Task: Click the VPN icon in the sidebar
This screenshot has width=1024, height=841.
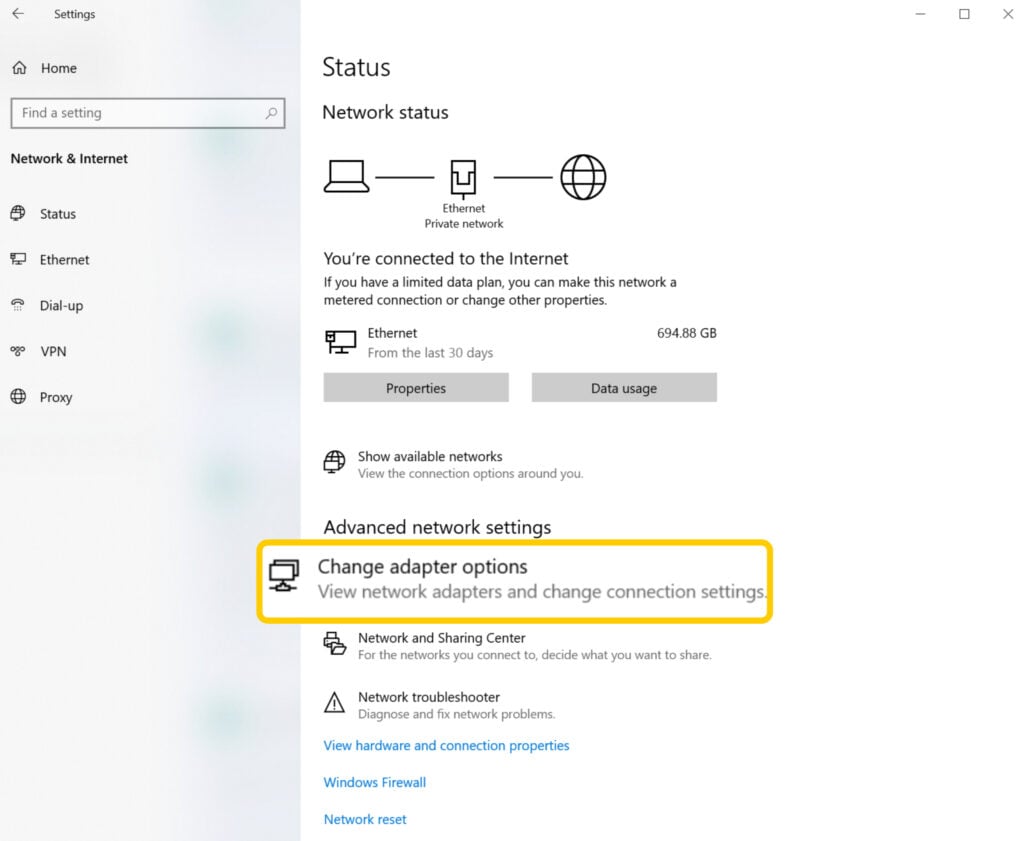Action: (x=20, y=351)
